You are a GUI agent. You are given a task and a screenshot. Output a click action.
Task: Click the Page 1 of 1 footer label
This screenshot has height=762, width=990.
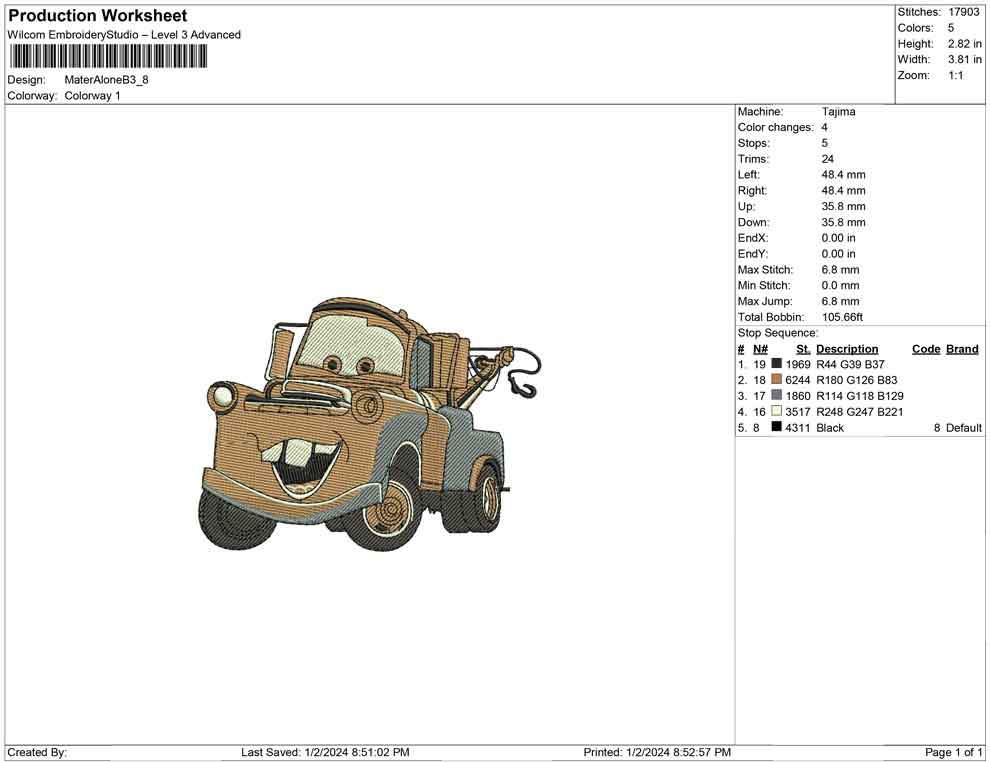coord(953,752)
